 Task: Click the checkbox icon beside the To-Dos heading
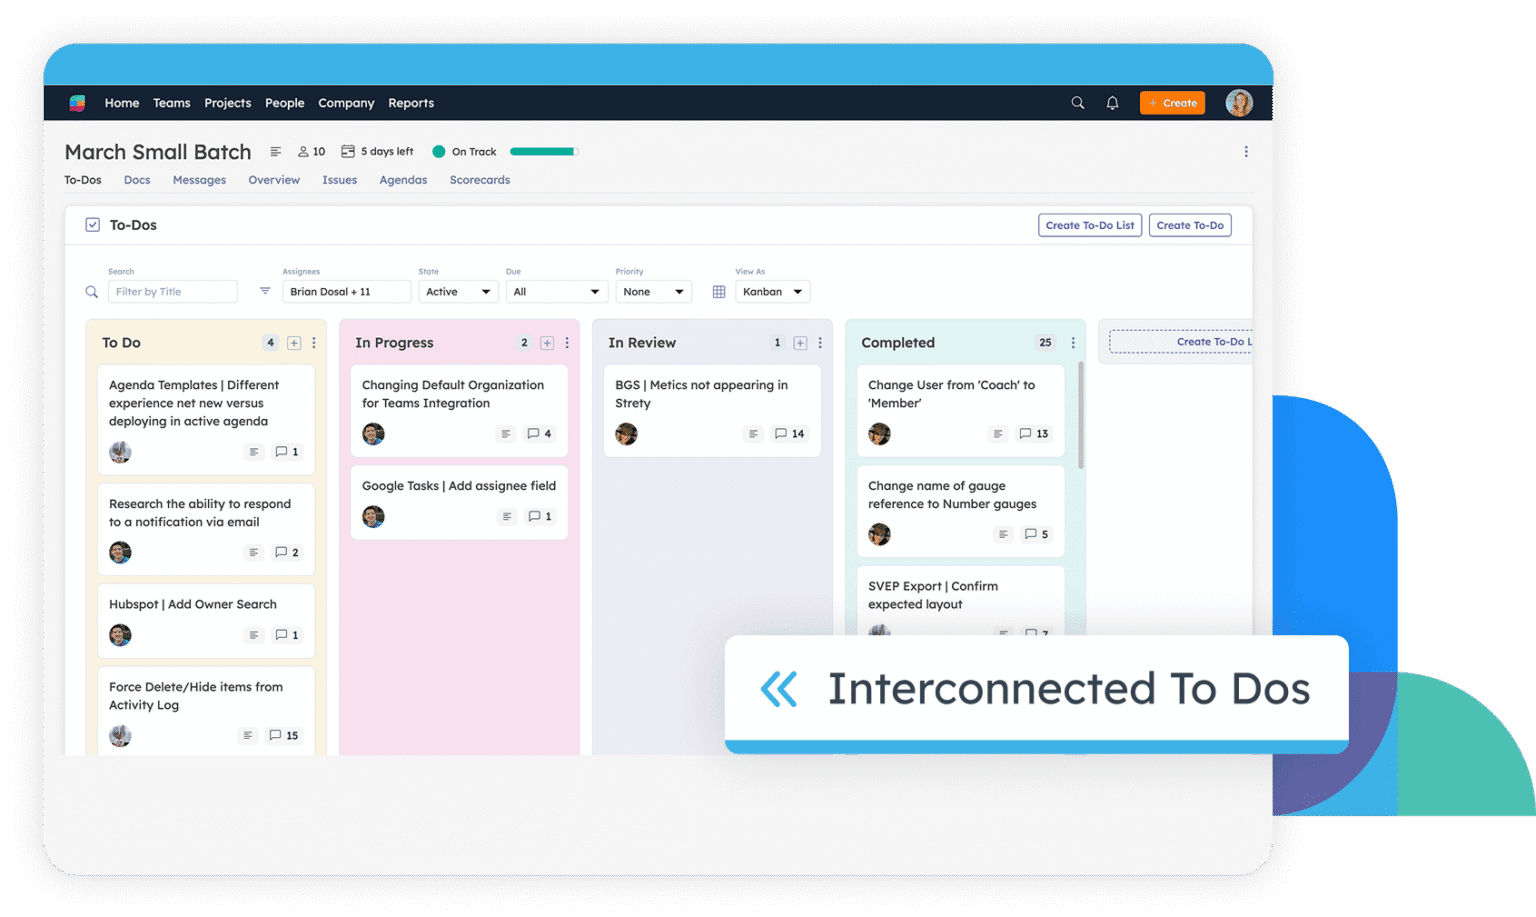click(x=92, y=225)
